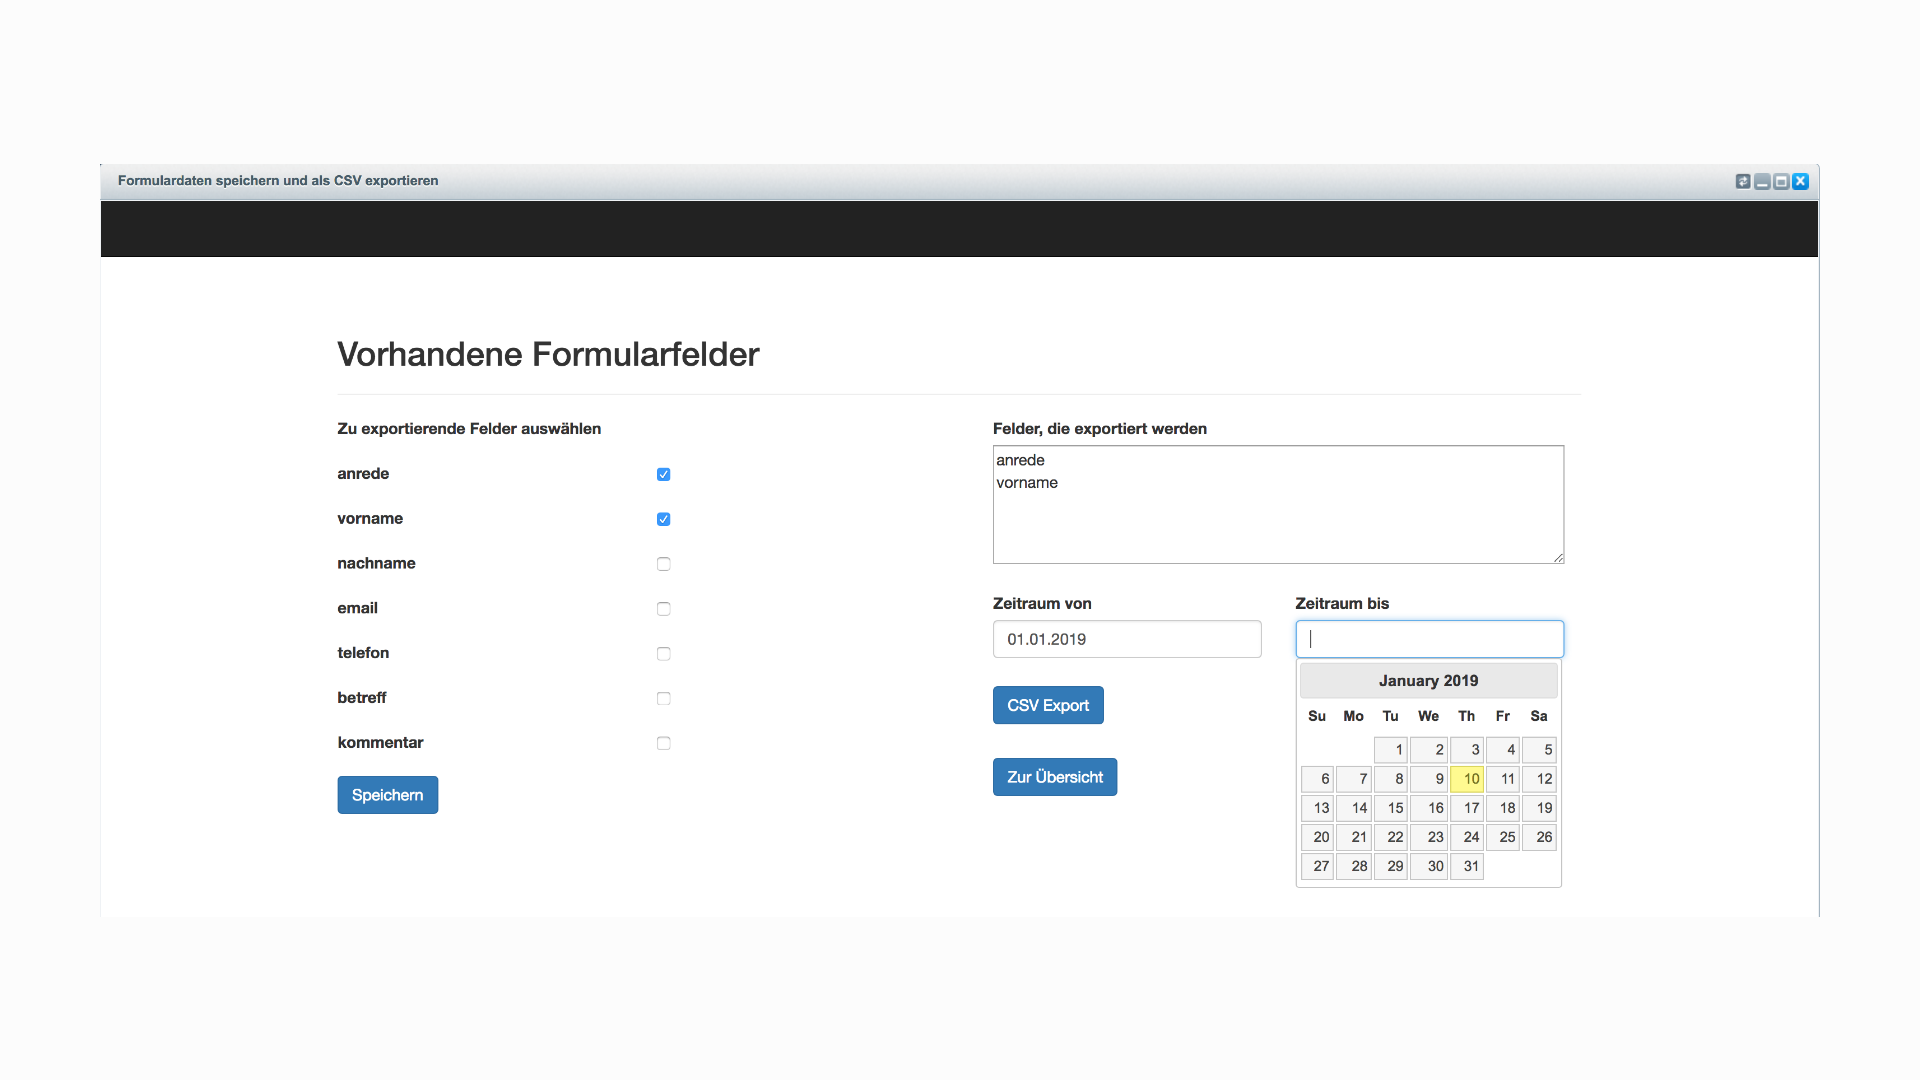
Task: Click the minimize window icon
Action: [1763, 181]
